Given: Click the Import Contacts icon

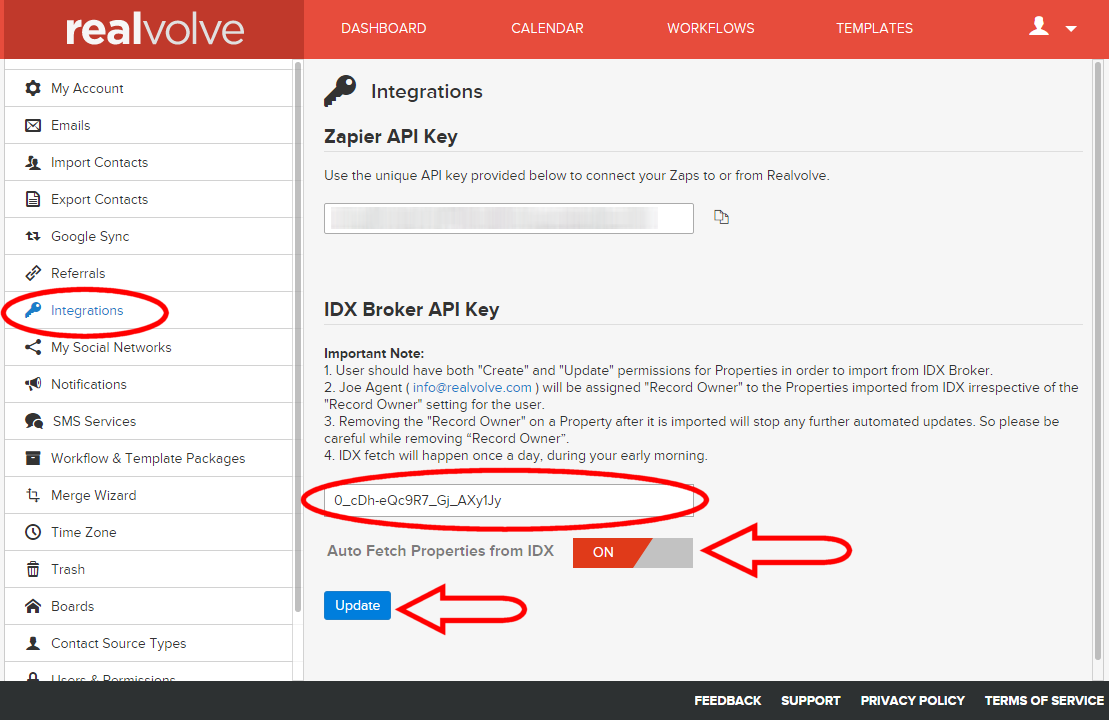Looking at the screenshot, I should [33, 162].
